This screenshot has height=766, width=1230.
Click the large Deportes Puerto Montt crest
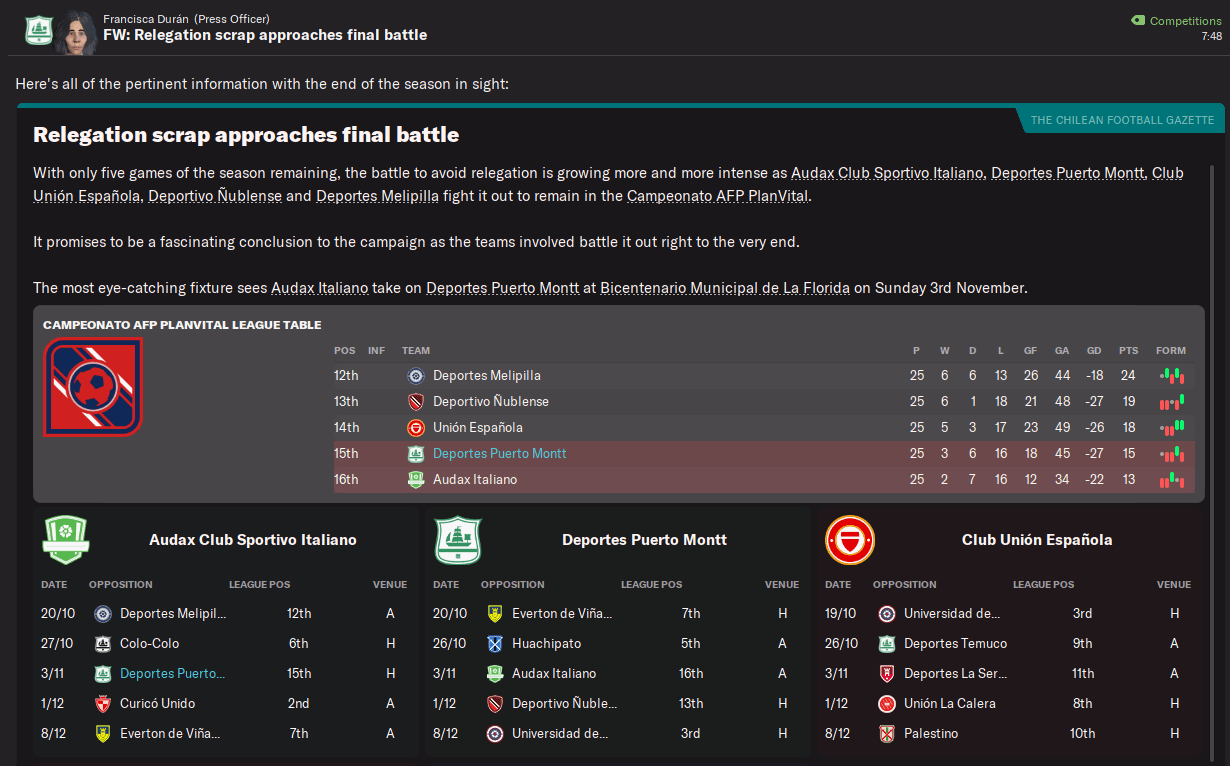(x=458, y=540)
